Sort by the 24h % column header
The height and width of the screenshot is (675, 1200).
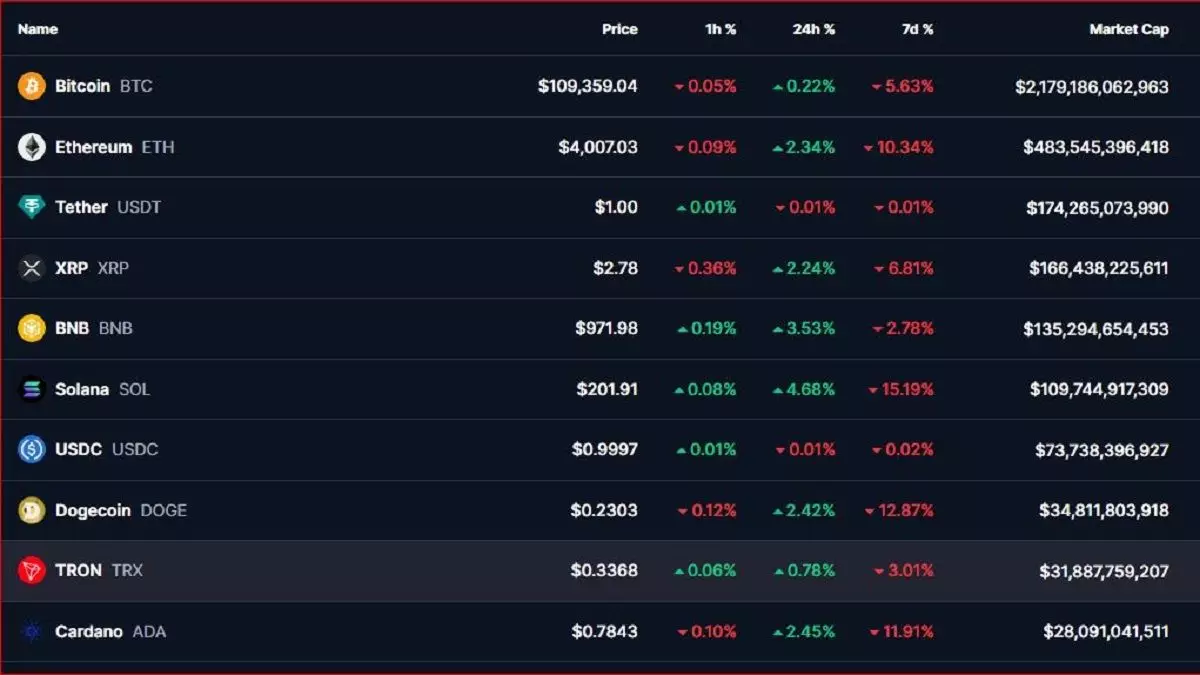[813, 29]
